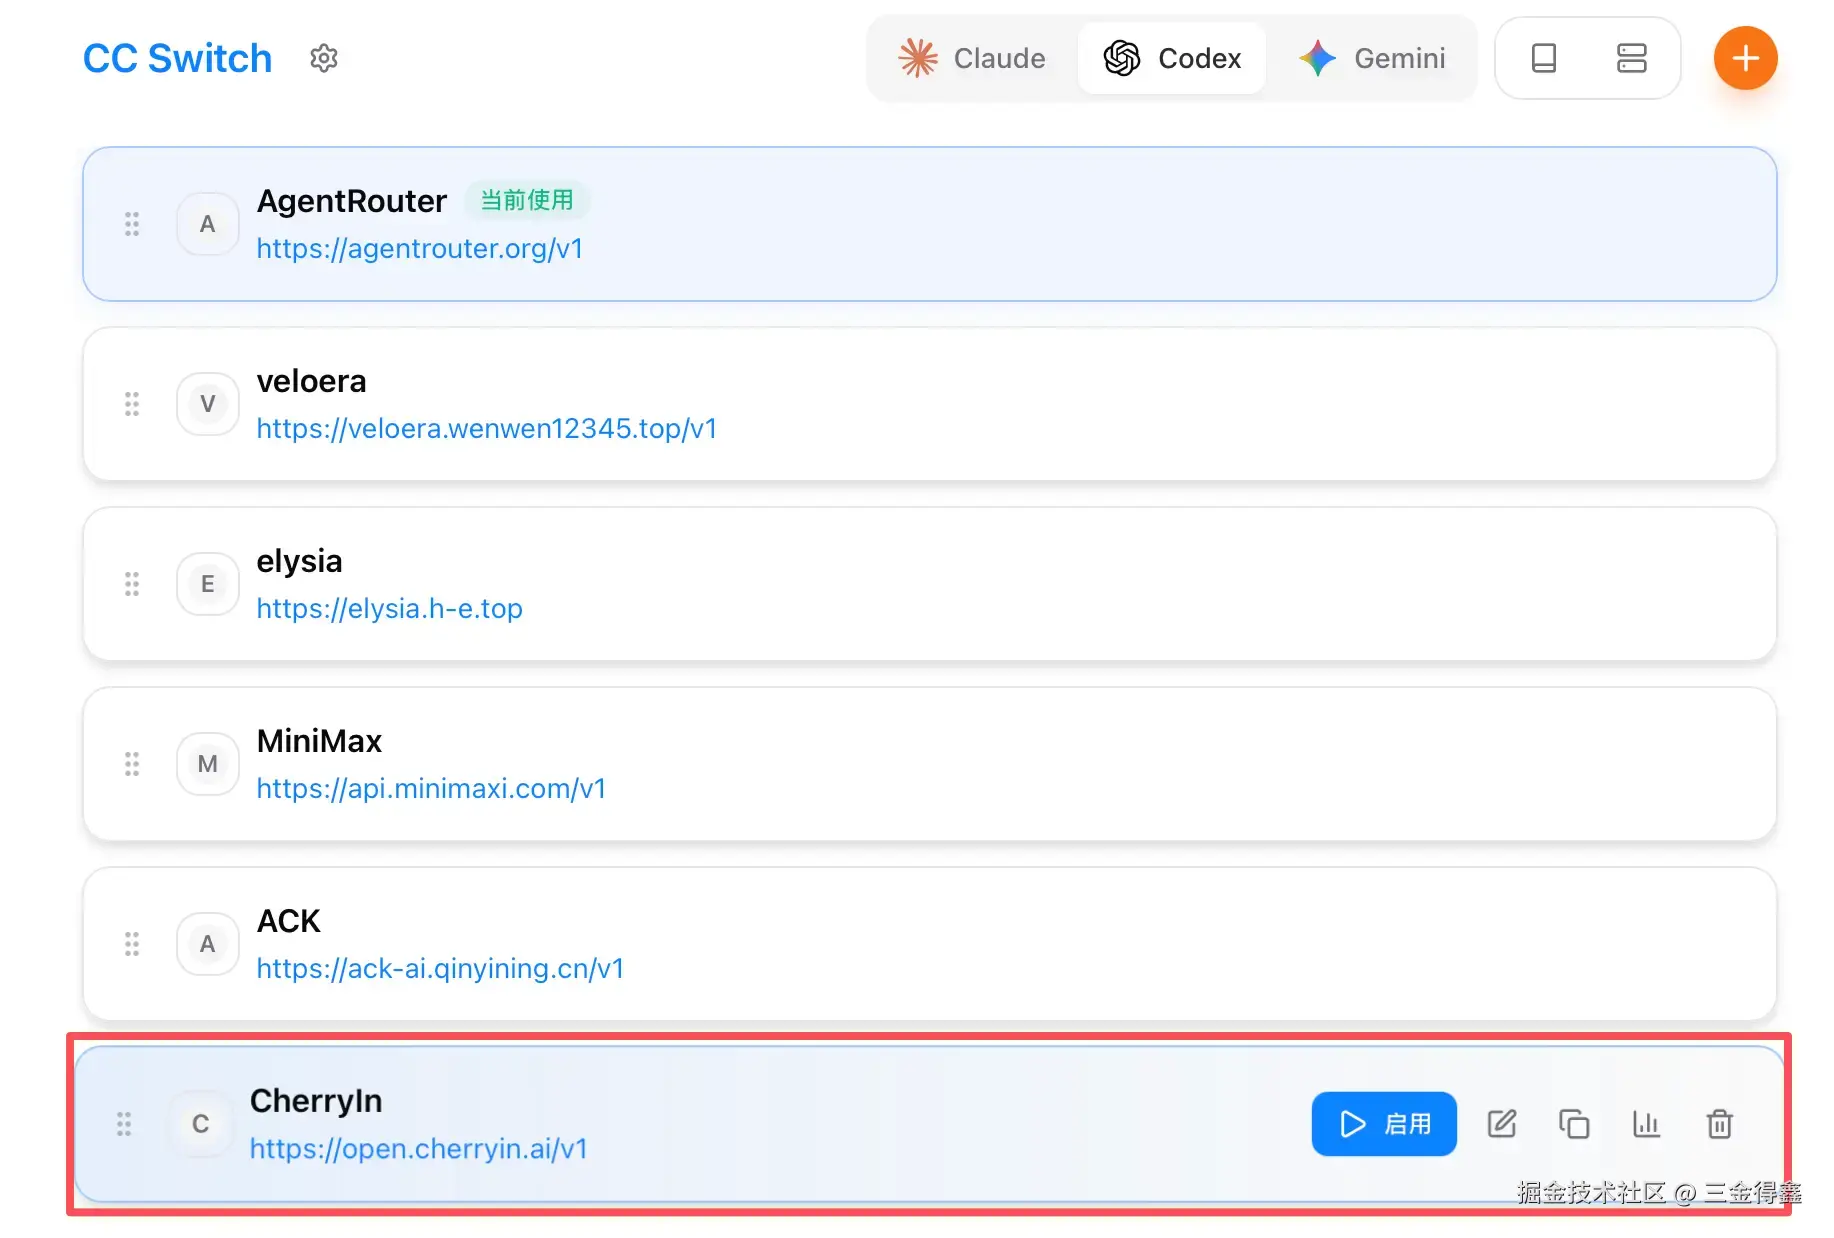Open the book icon in header
The height and width of the screenshot is (1238, 1834).
pos(1543,58)
